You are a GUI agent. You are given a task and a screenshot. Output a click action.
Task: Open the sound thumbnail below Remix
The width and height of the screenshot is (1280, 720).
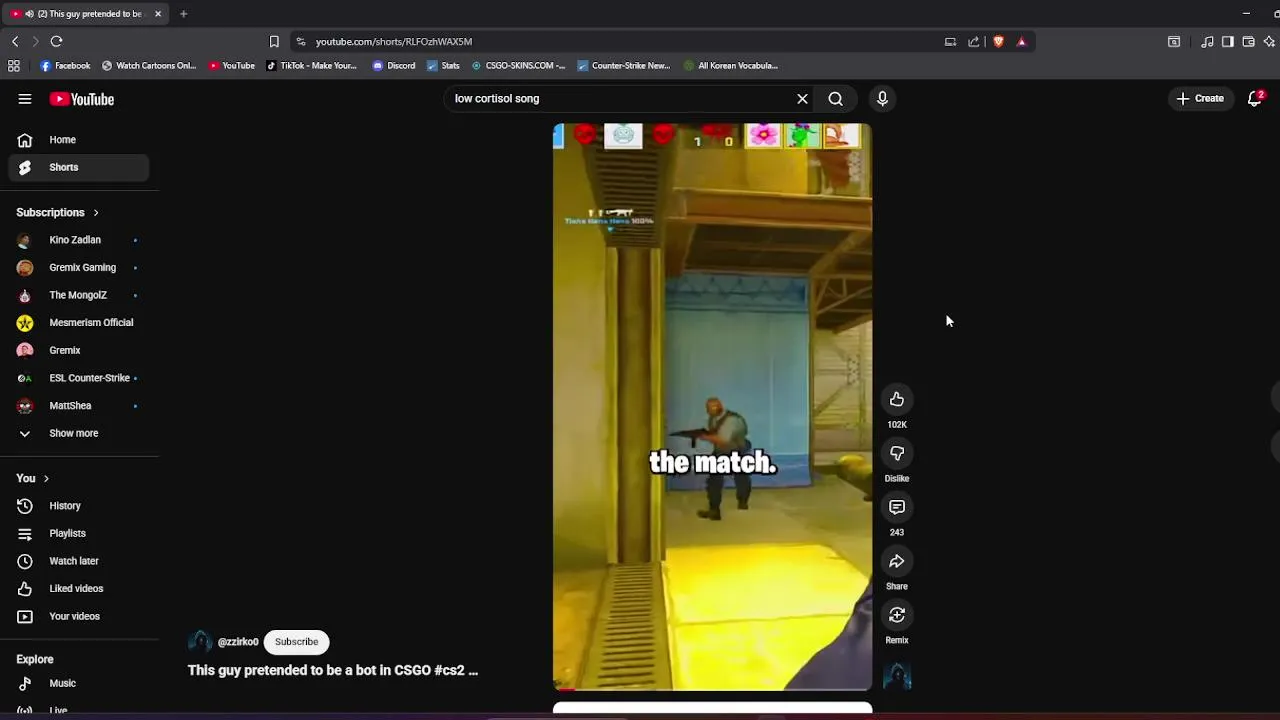click(897, 677)
